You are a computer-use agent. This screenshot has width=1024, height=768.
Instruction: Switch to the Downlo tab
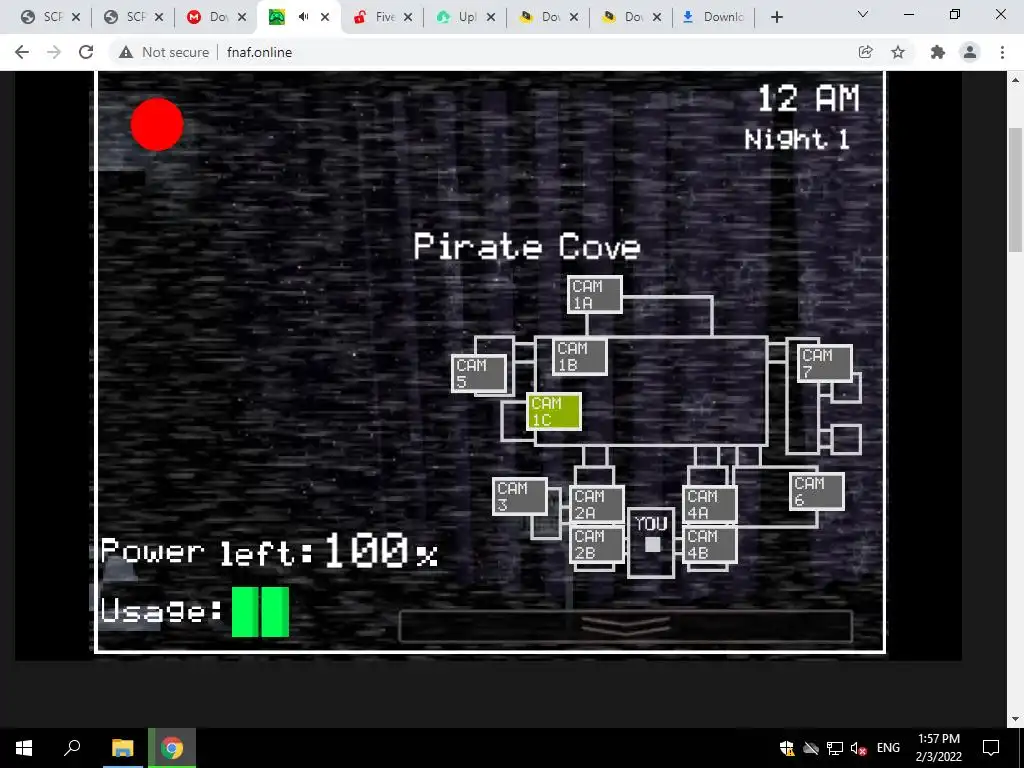click(x=713, y=17)
